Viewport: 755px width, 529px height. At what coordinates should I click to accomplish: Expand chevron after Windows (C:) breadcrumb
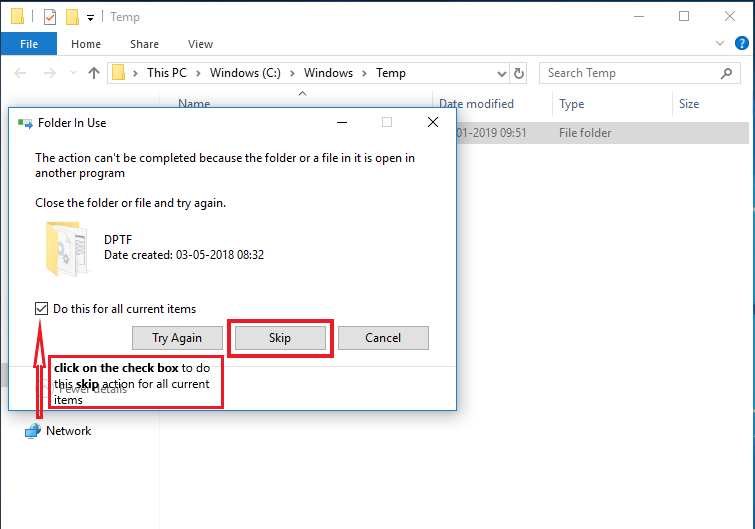292,73
